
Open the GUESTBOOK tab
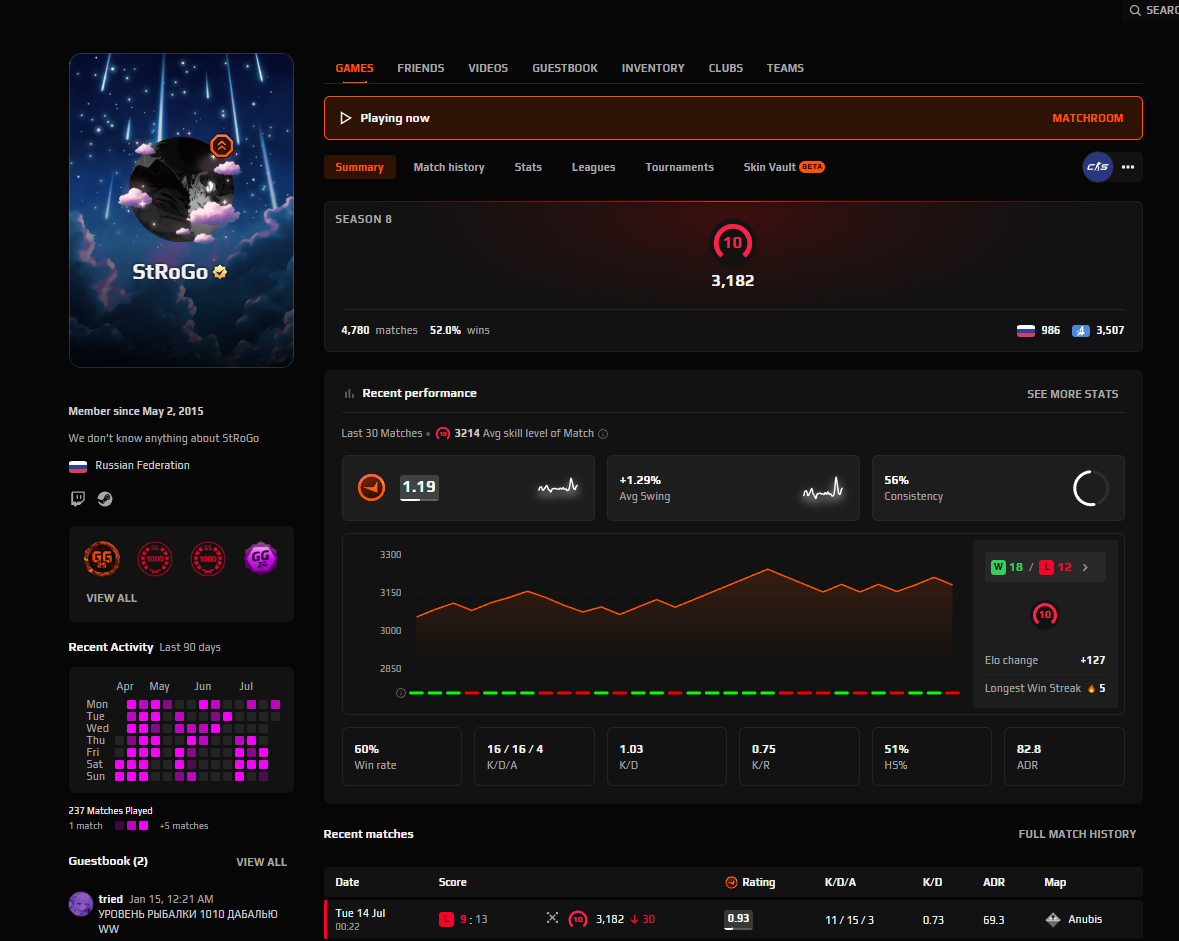565,68
